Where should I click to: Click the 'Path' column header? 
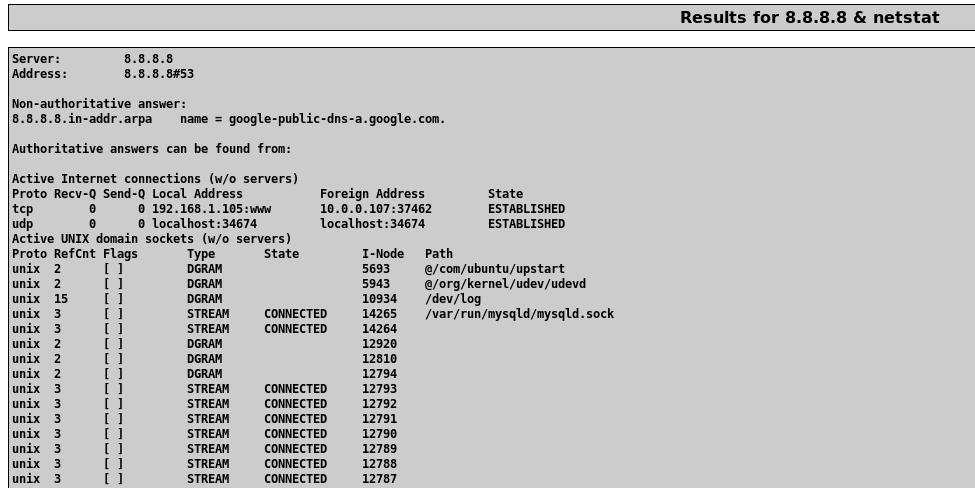coord(439,254)
